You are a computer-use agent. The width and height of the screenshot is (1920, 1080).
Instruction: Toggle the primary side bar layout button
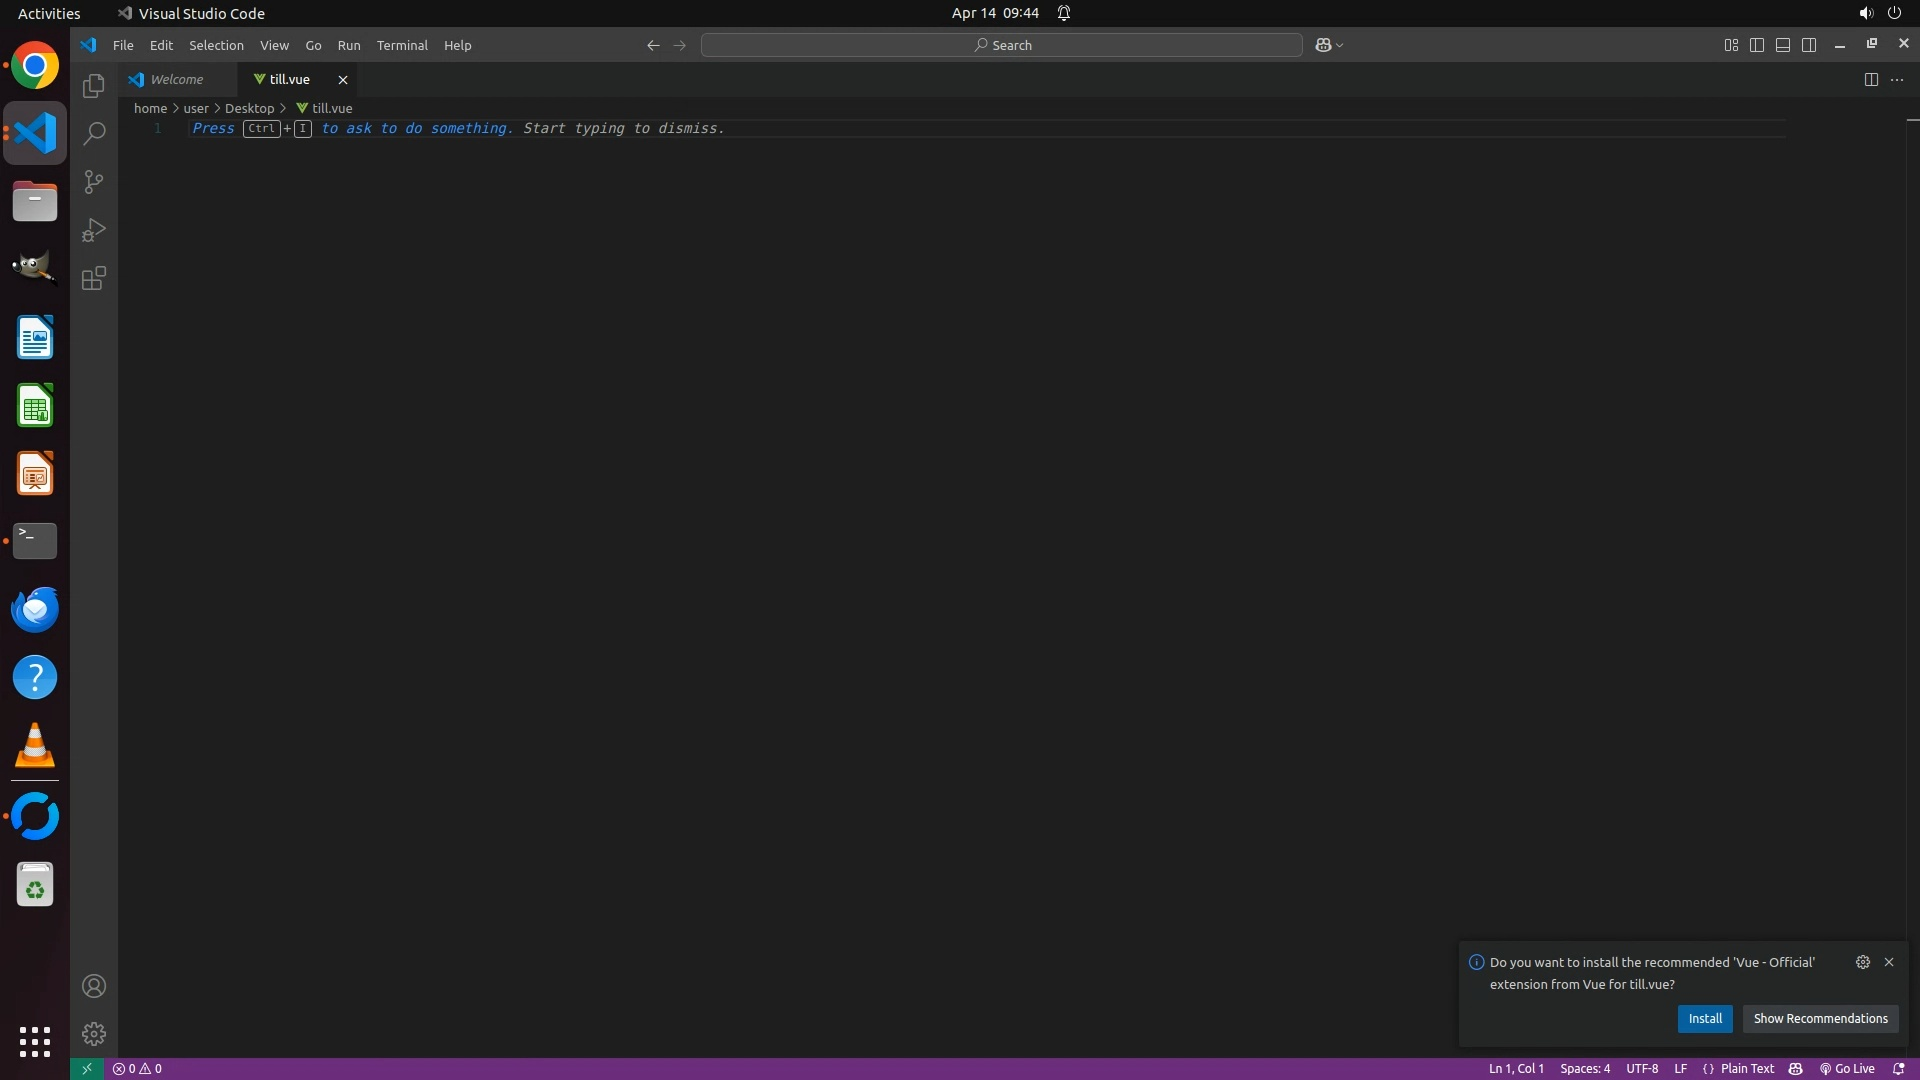click(x=1756, y=45)
